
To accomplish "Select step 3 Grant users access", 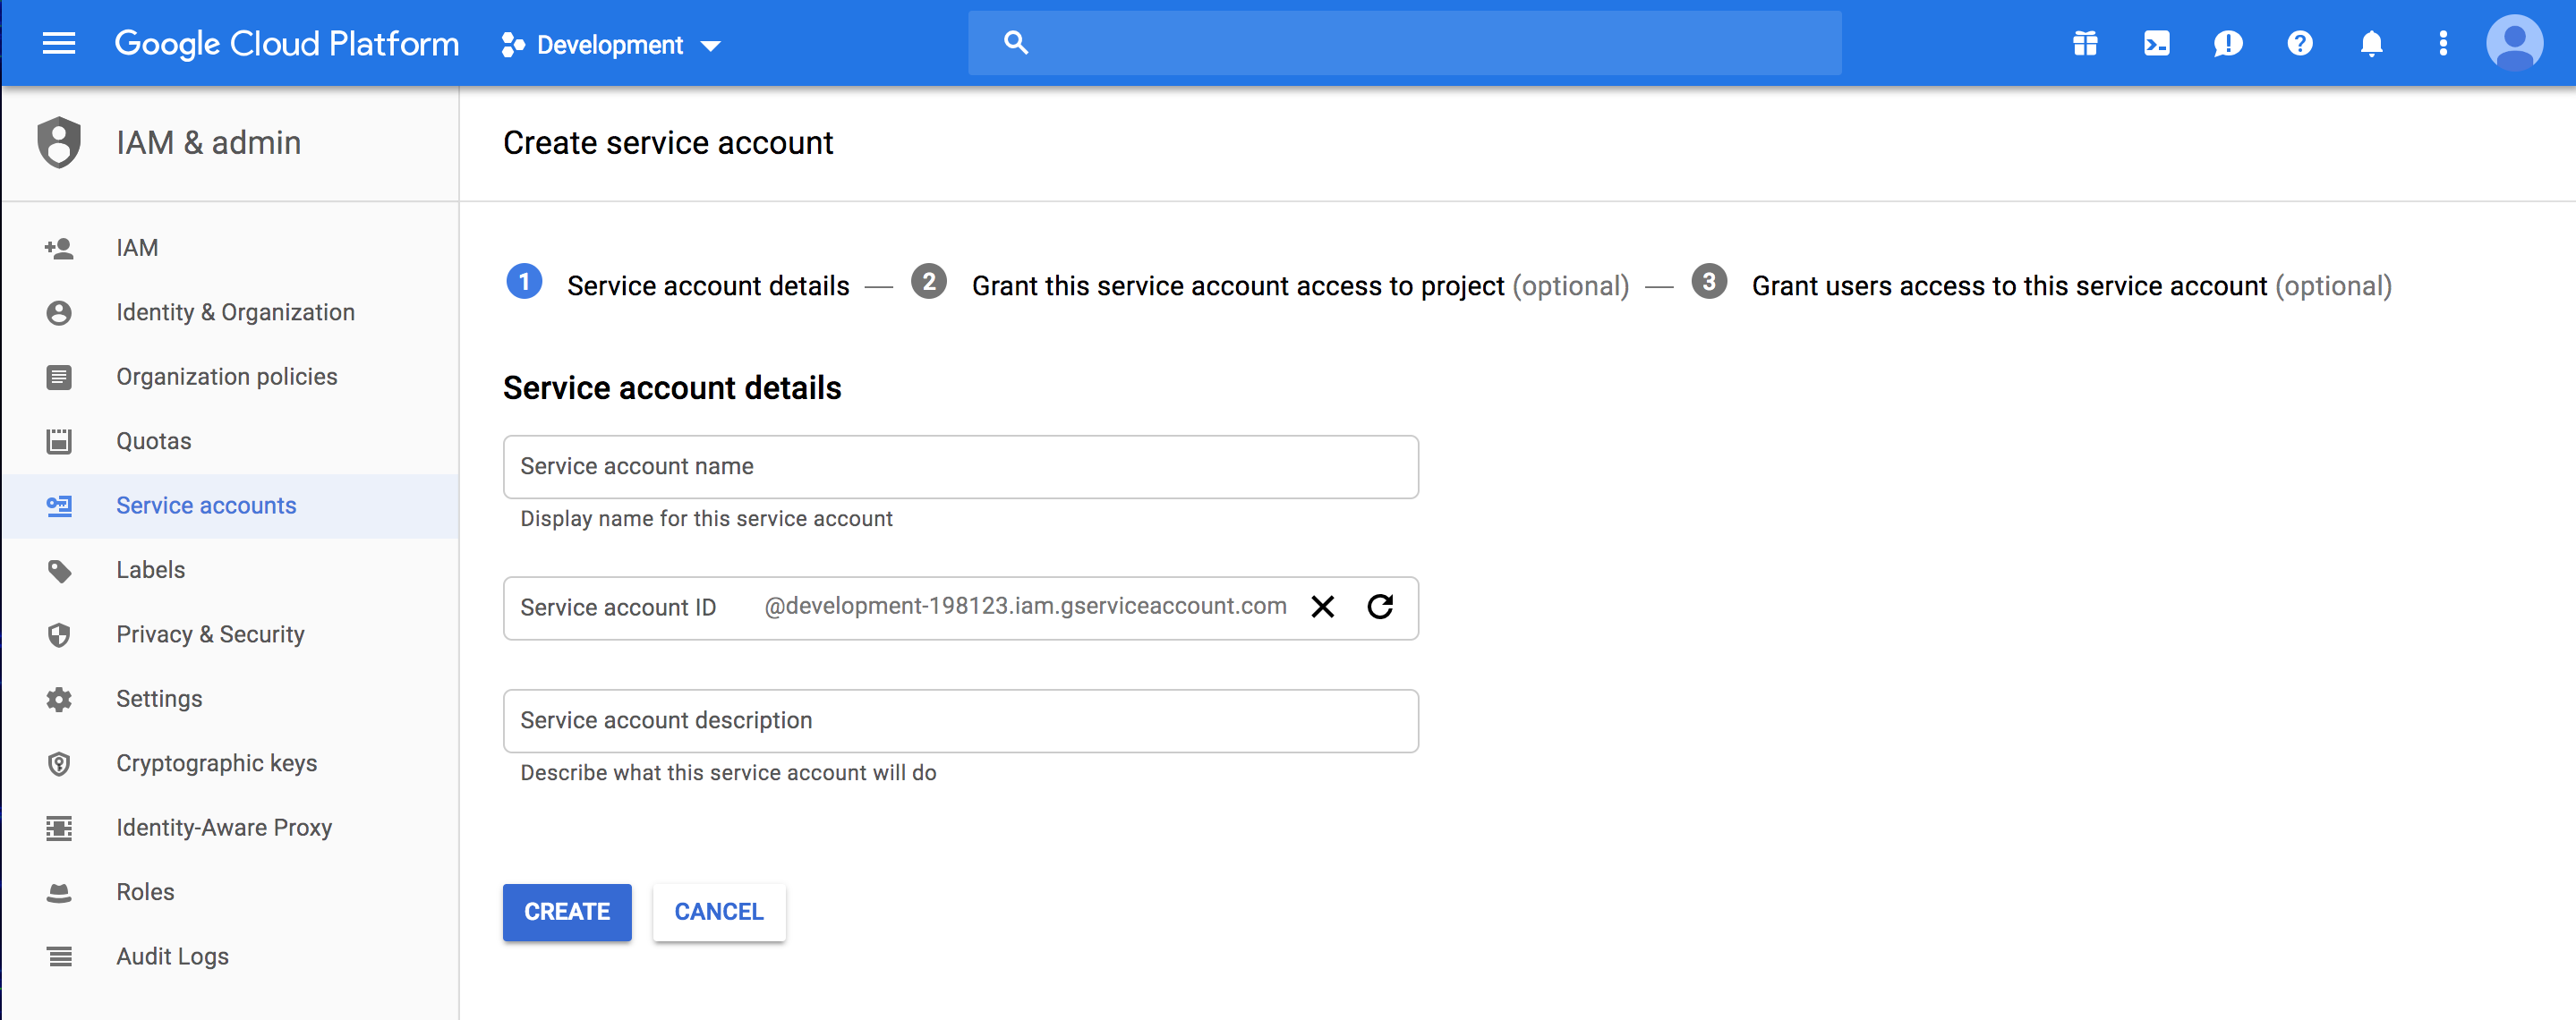I will point(2041,284).
